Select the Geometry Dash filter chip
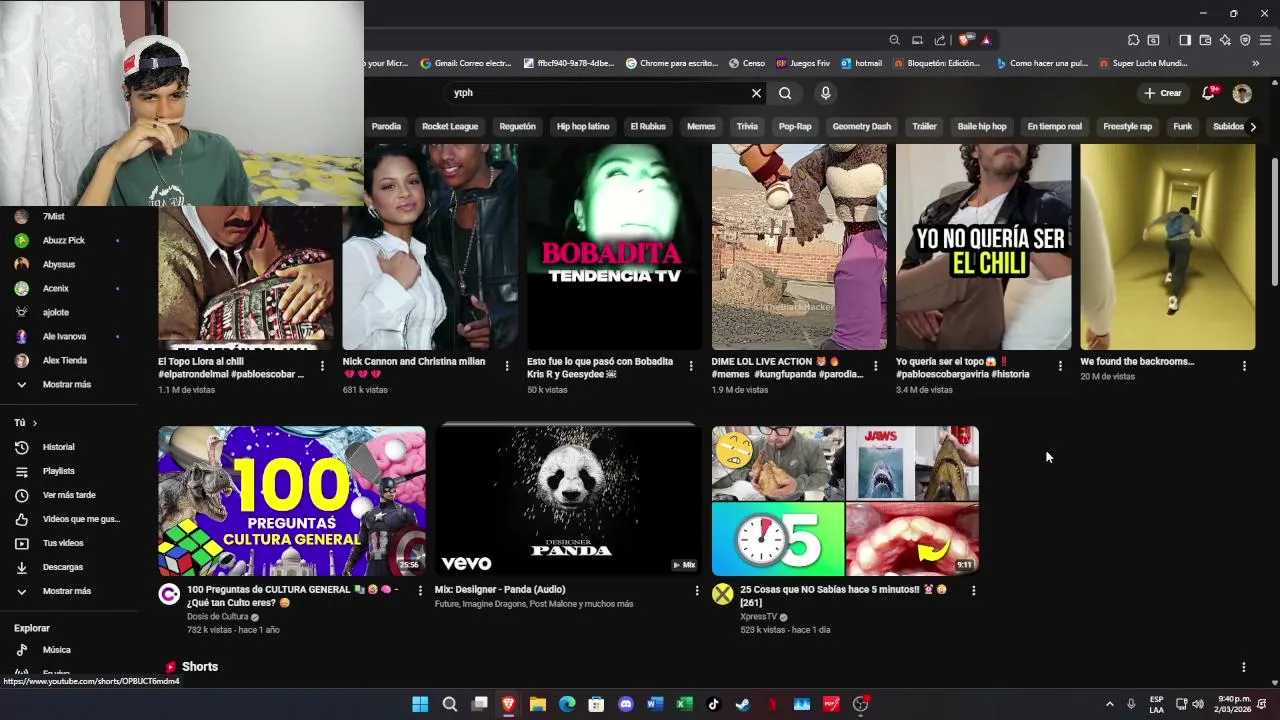The height and width of the screenshot is (720, 1280). click(x=861, y=127)
